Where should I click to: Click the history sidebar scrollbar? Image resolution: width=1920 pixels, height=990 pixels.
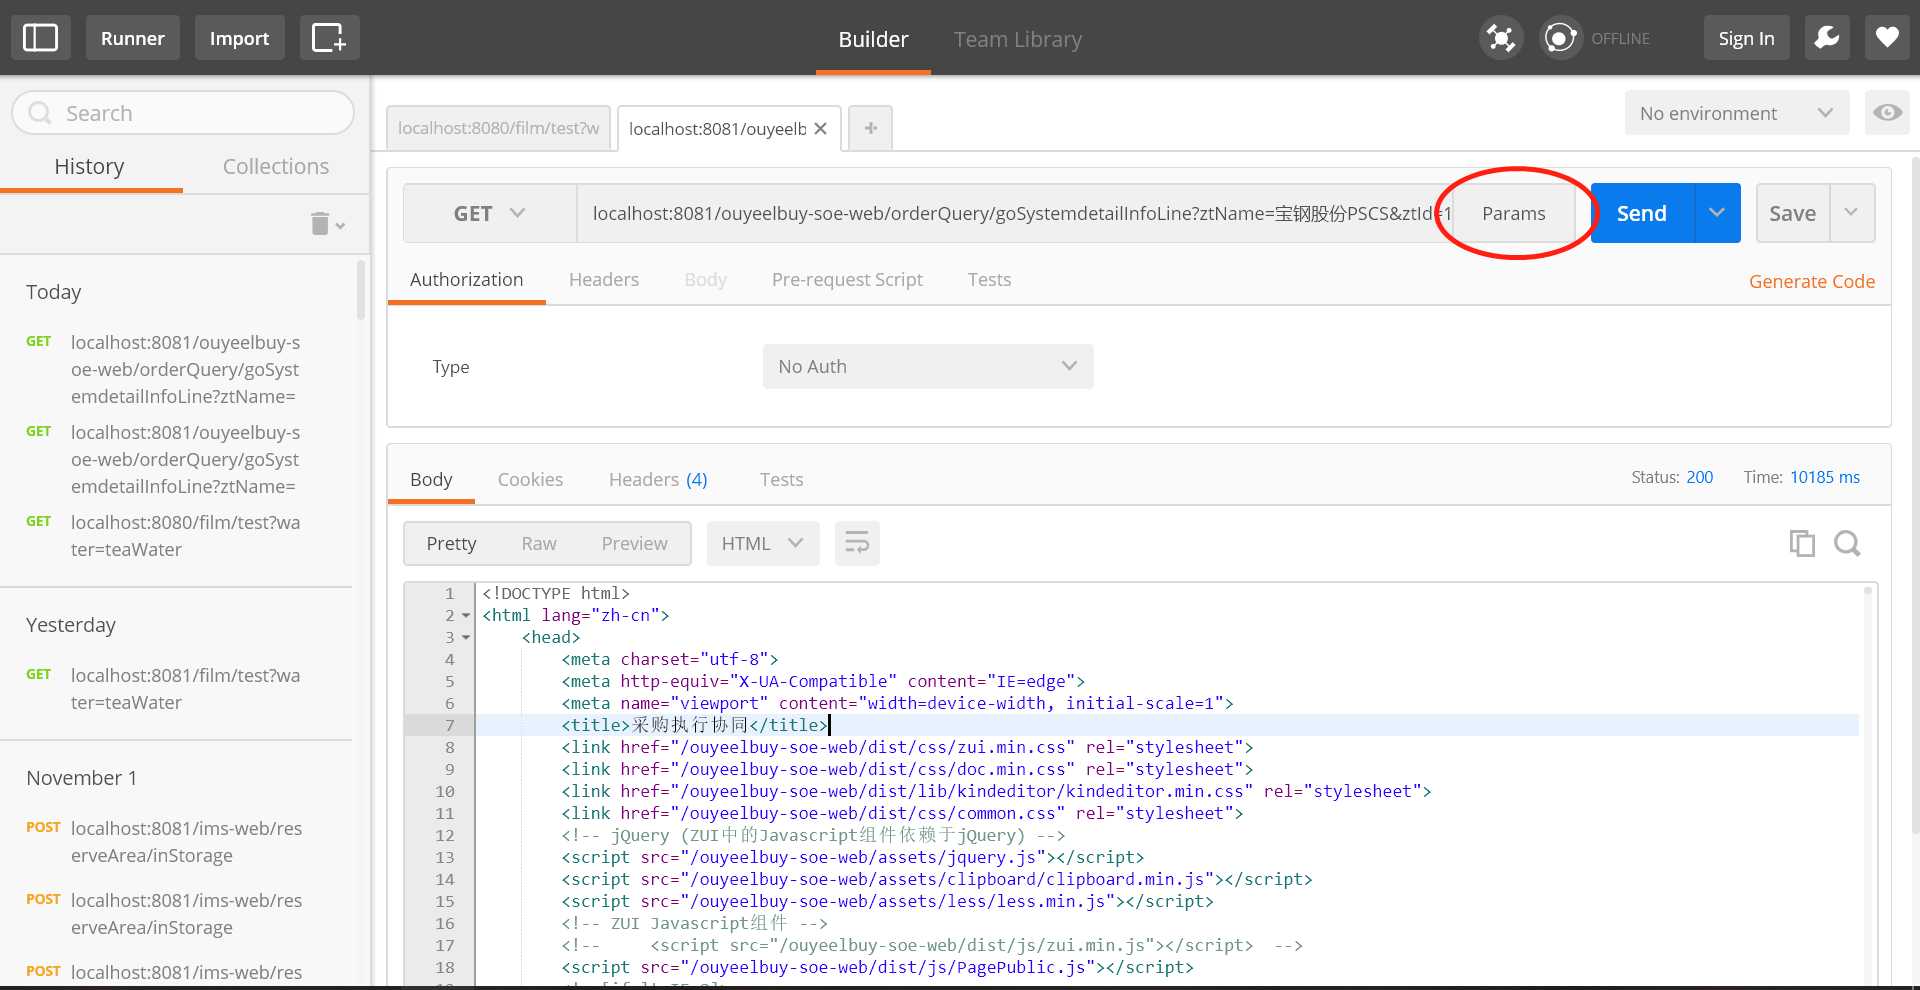(361, 289)
